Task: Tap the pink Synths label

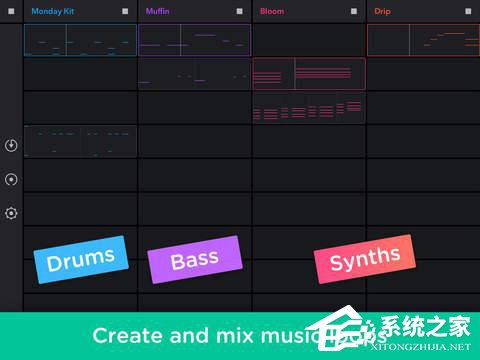Action: [365, 259]
